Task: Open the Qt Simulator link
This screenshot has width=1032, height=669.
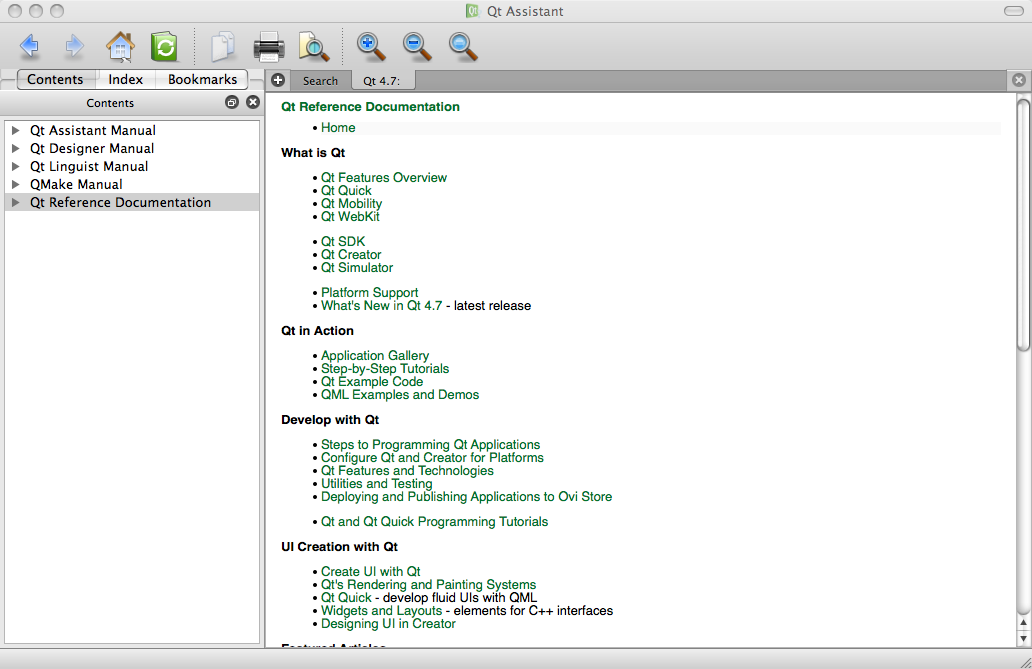Action: (x=357, y=268)
